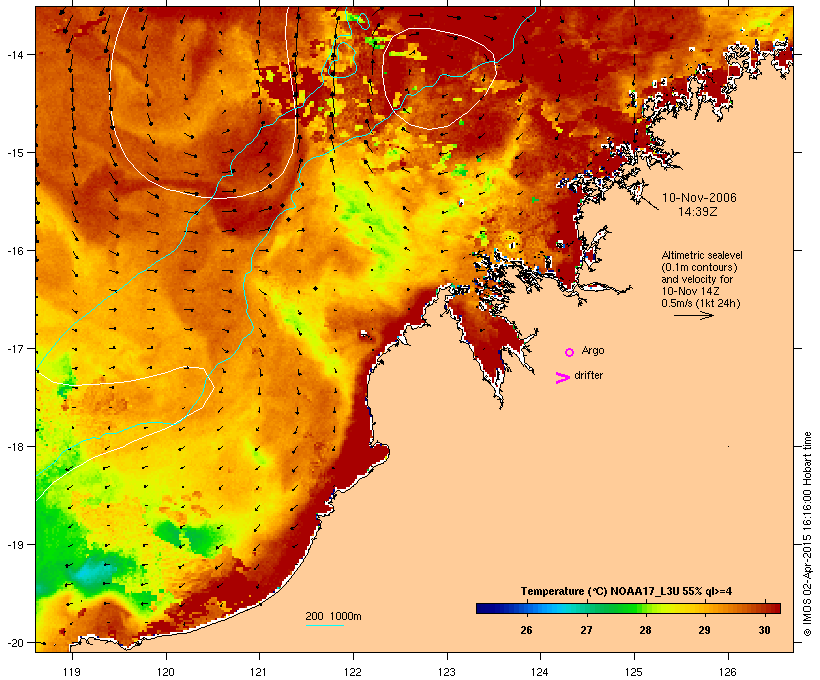Click the 120 longitude axis label
The width and height of the screenshot is (820, 680).
(x=166, y=672)
